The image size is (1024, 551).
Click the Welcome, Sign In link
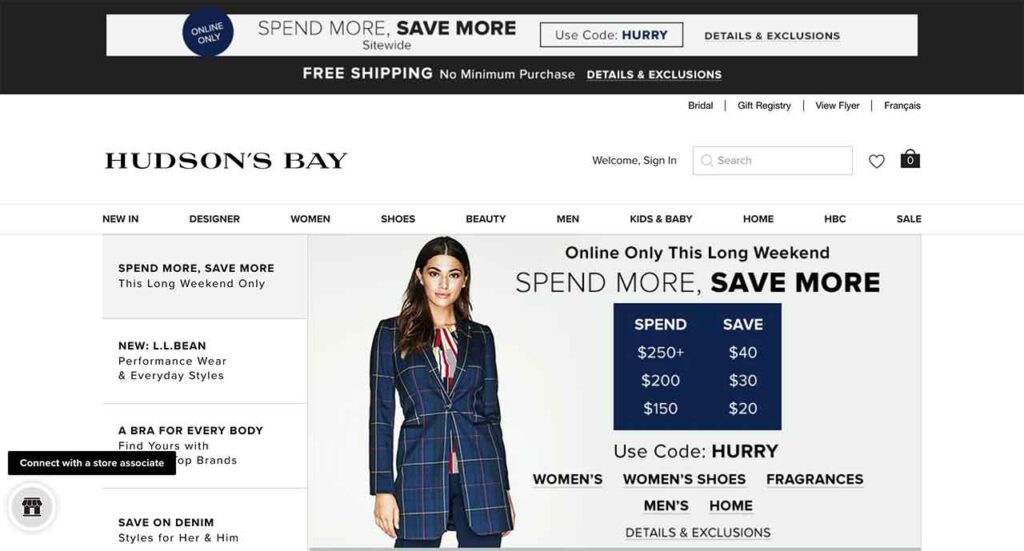click(634, 161)
